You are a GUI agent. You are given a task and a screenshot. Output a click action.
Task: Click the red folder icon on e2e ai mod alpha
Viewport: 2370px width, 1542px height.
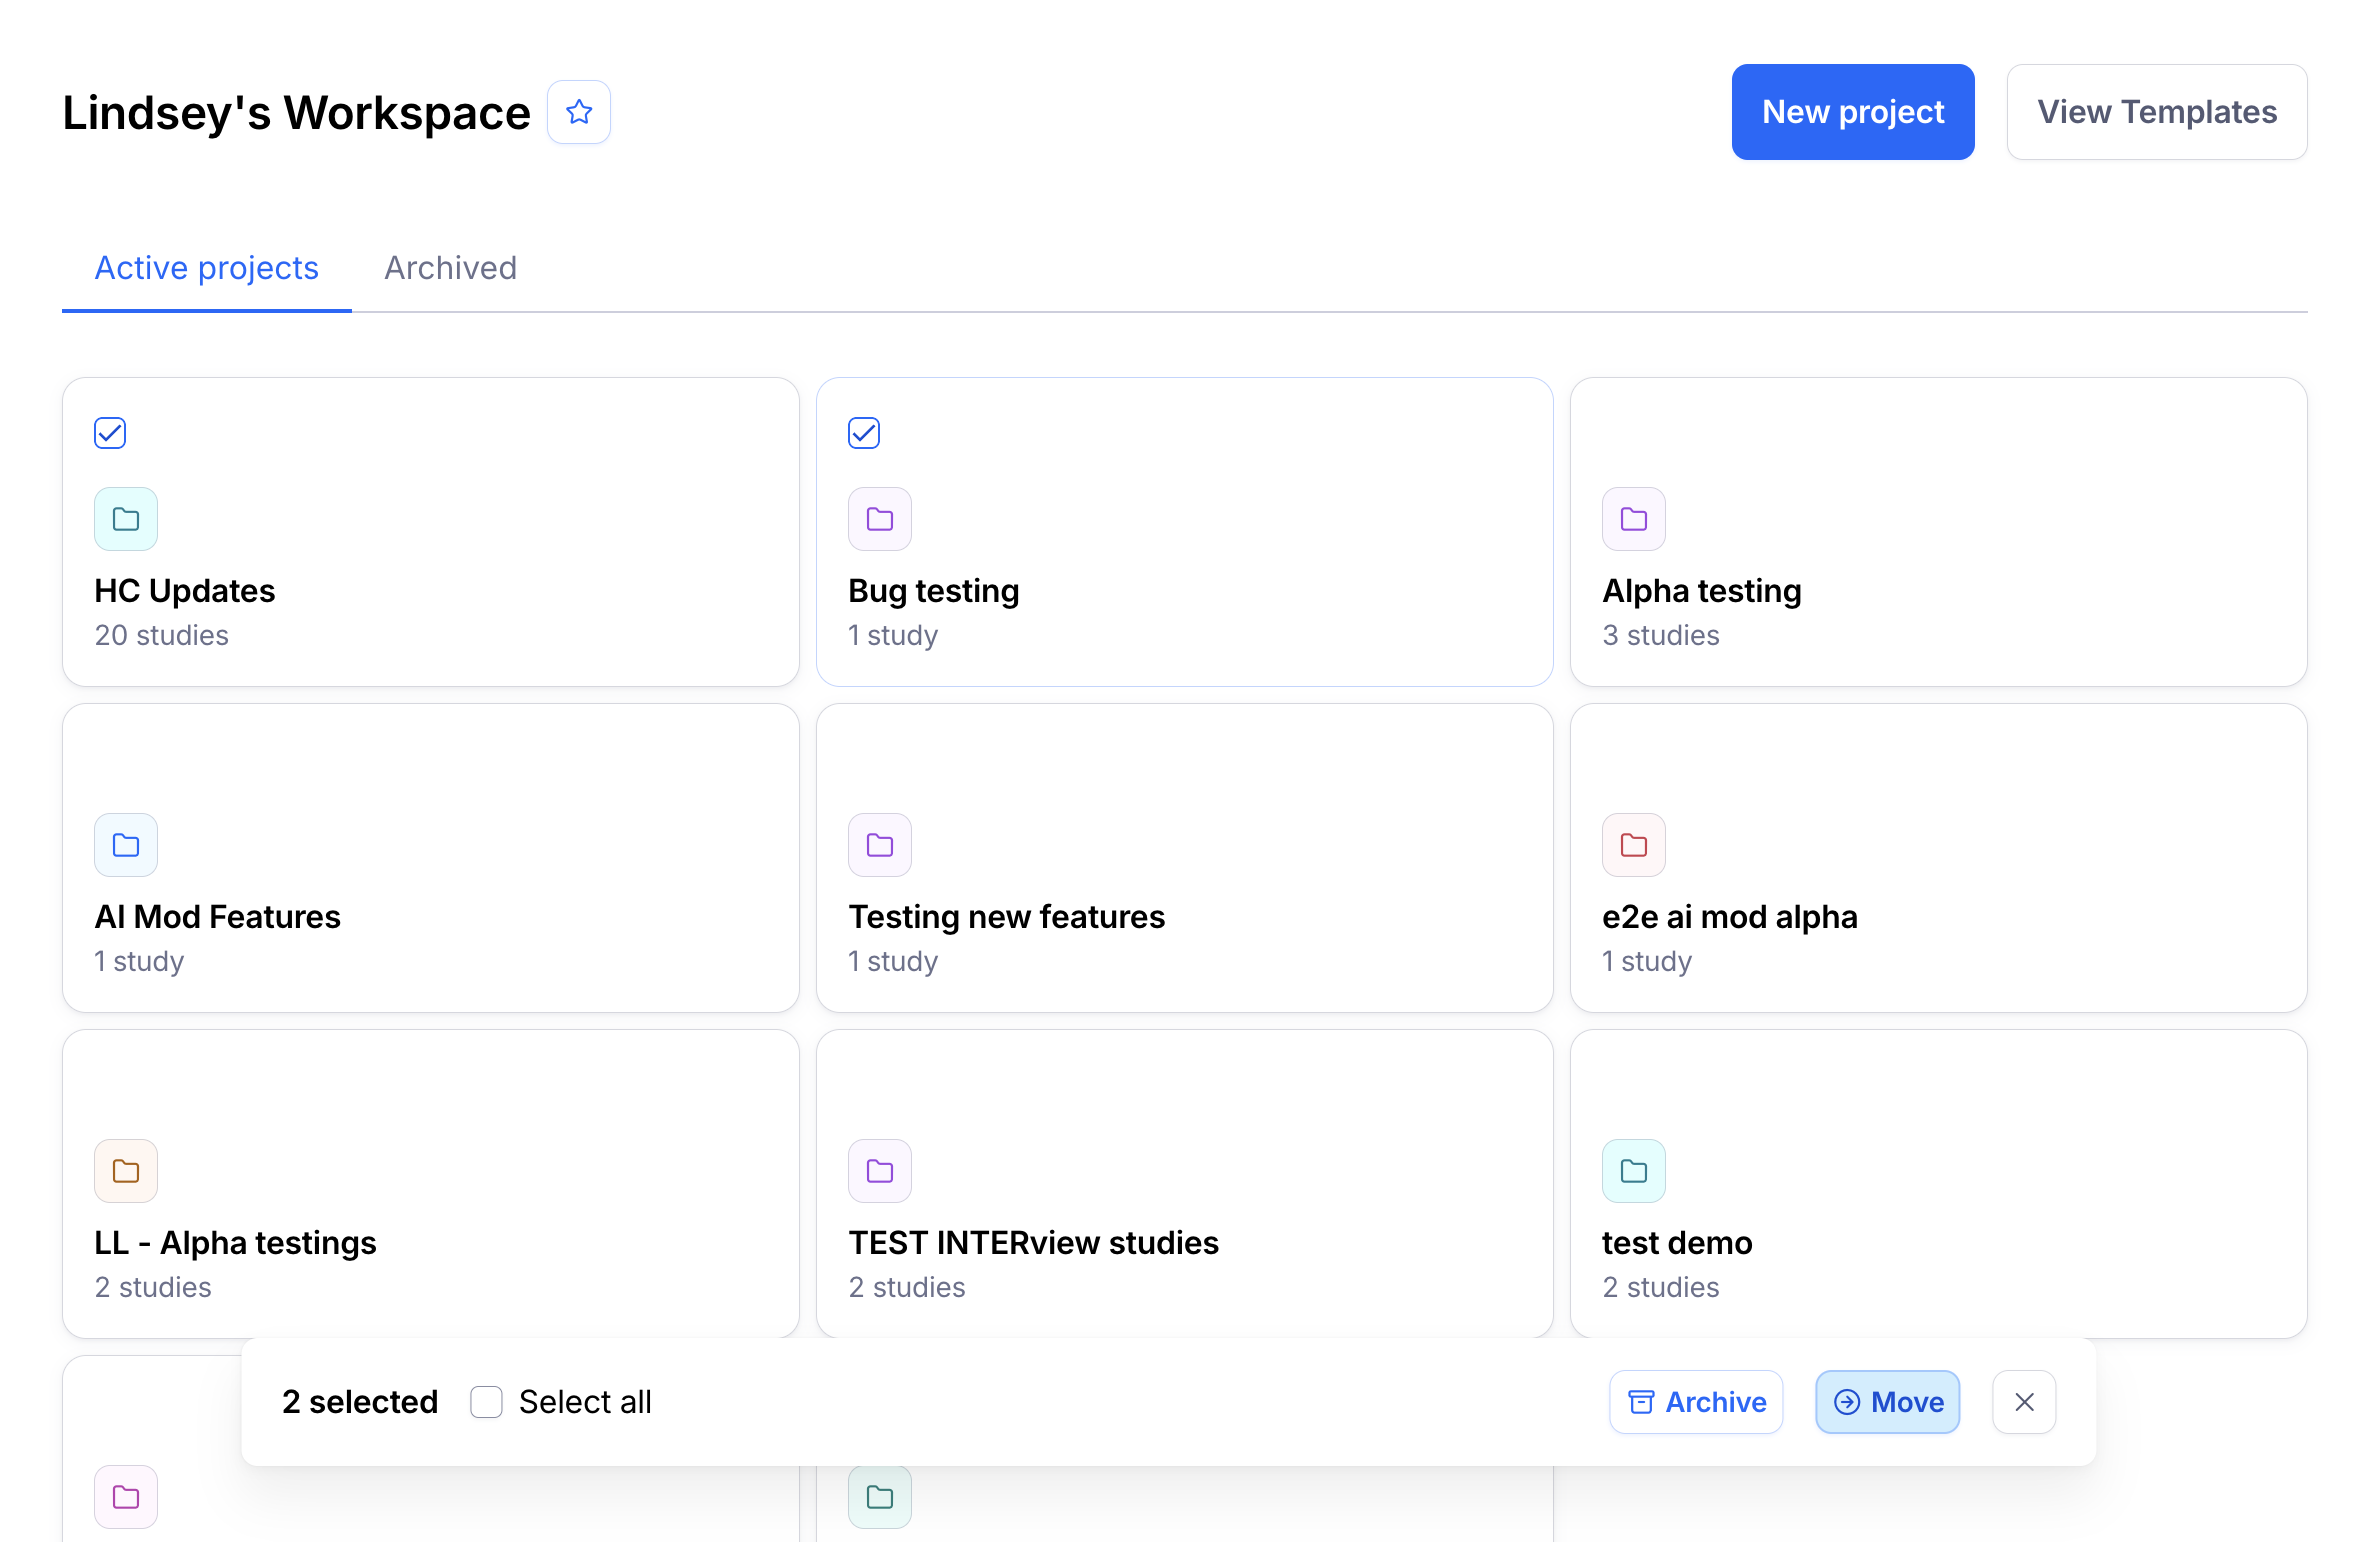(x=1634, y=845)
